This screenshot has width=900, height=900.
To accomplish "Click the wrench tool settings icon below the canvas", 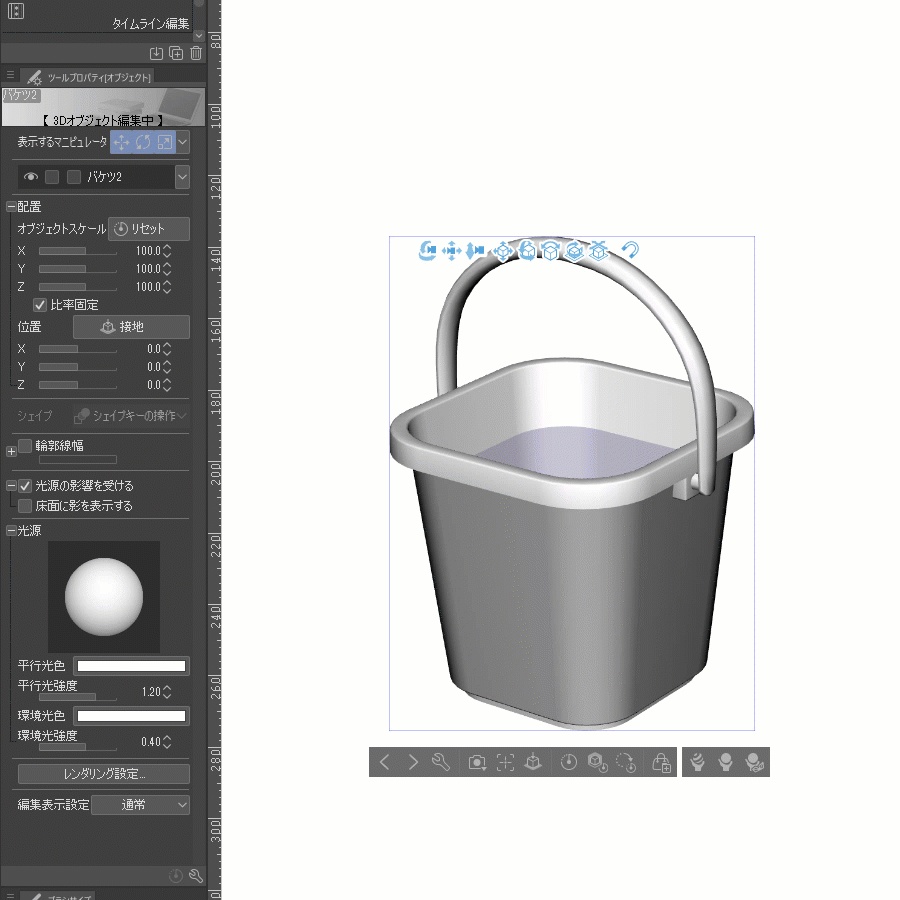I will pos(440,762).
